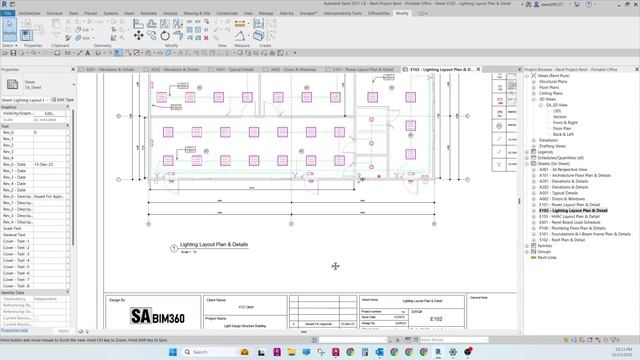Toggle the Rev_2 checkbox in Properties
This screenshot has width=640, height=360.
68,145
